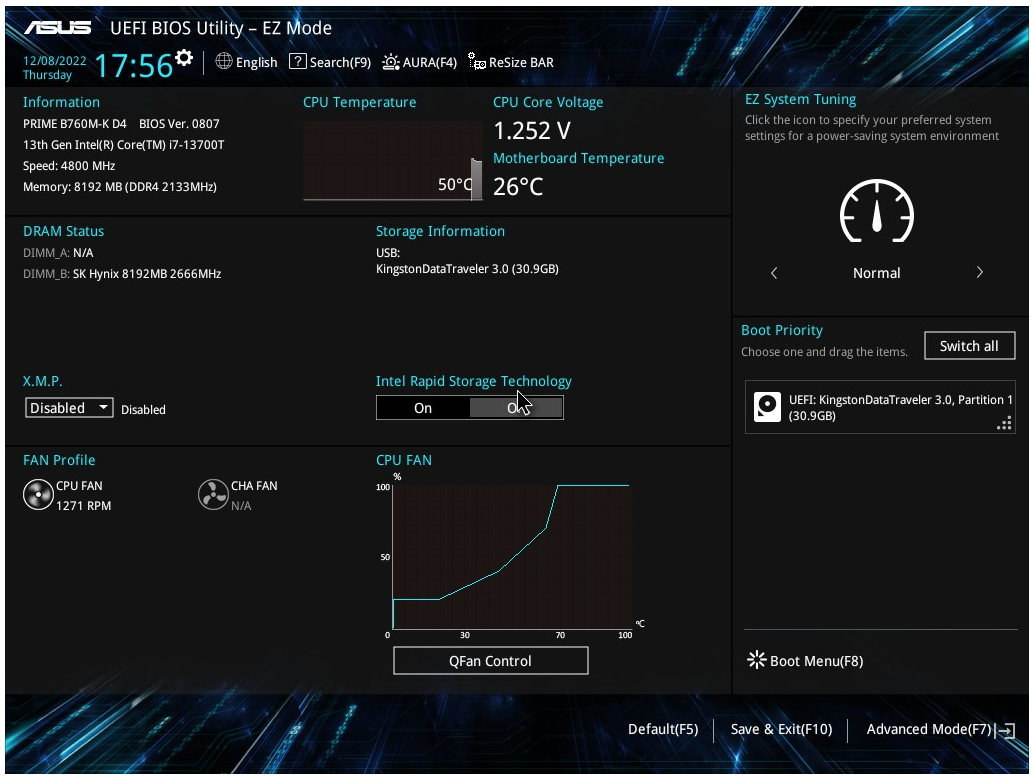Click the CPU FAN curve graph

(x=511, y=557)
